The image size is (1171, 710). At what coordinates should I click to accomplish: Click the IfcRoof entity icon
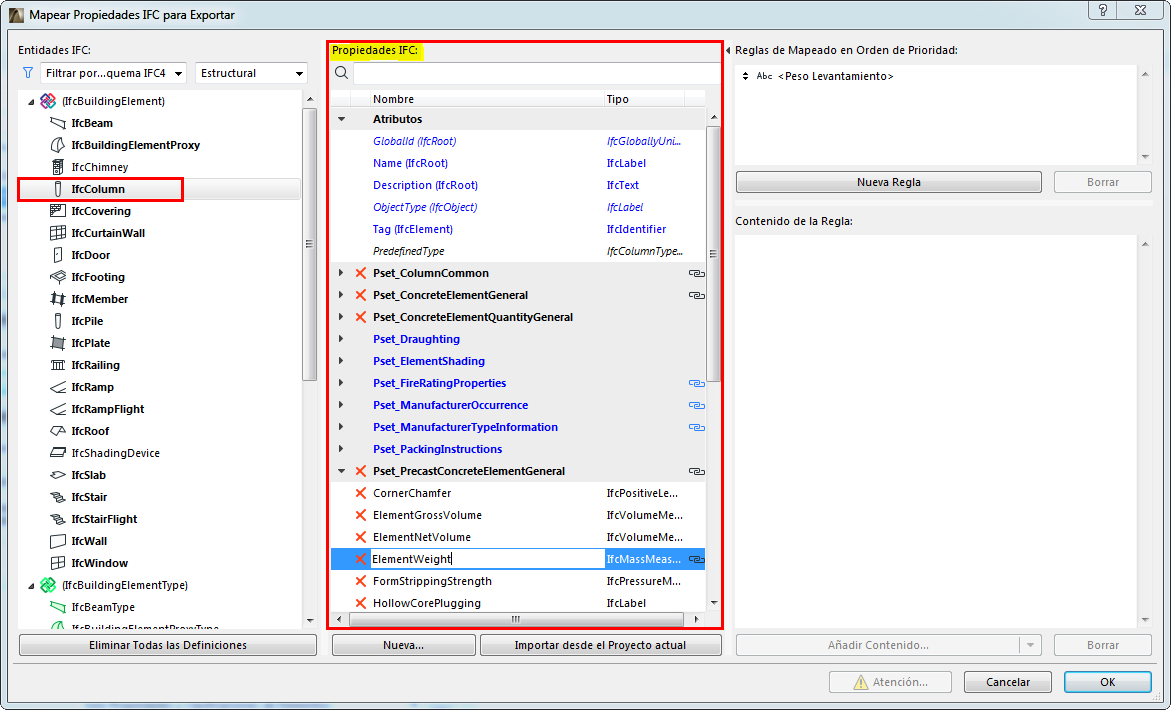[x=58, y=432]
